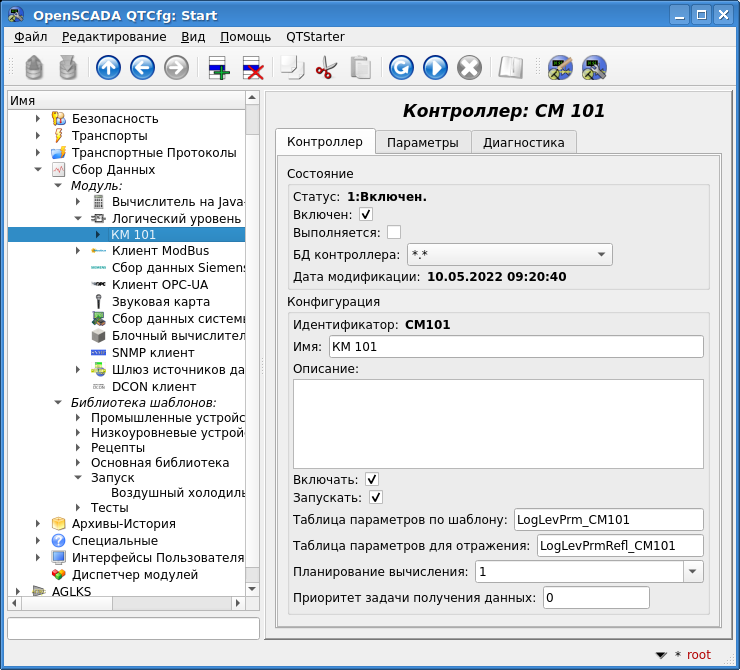Select DCON клиент in the tree
Viewport: 740px width, 670px height.
pos(154,386)
